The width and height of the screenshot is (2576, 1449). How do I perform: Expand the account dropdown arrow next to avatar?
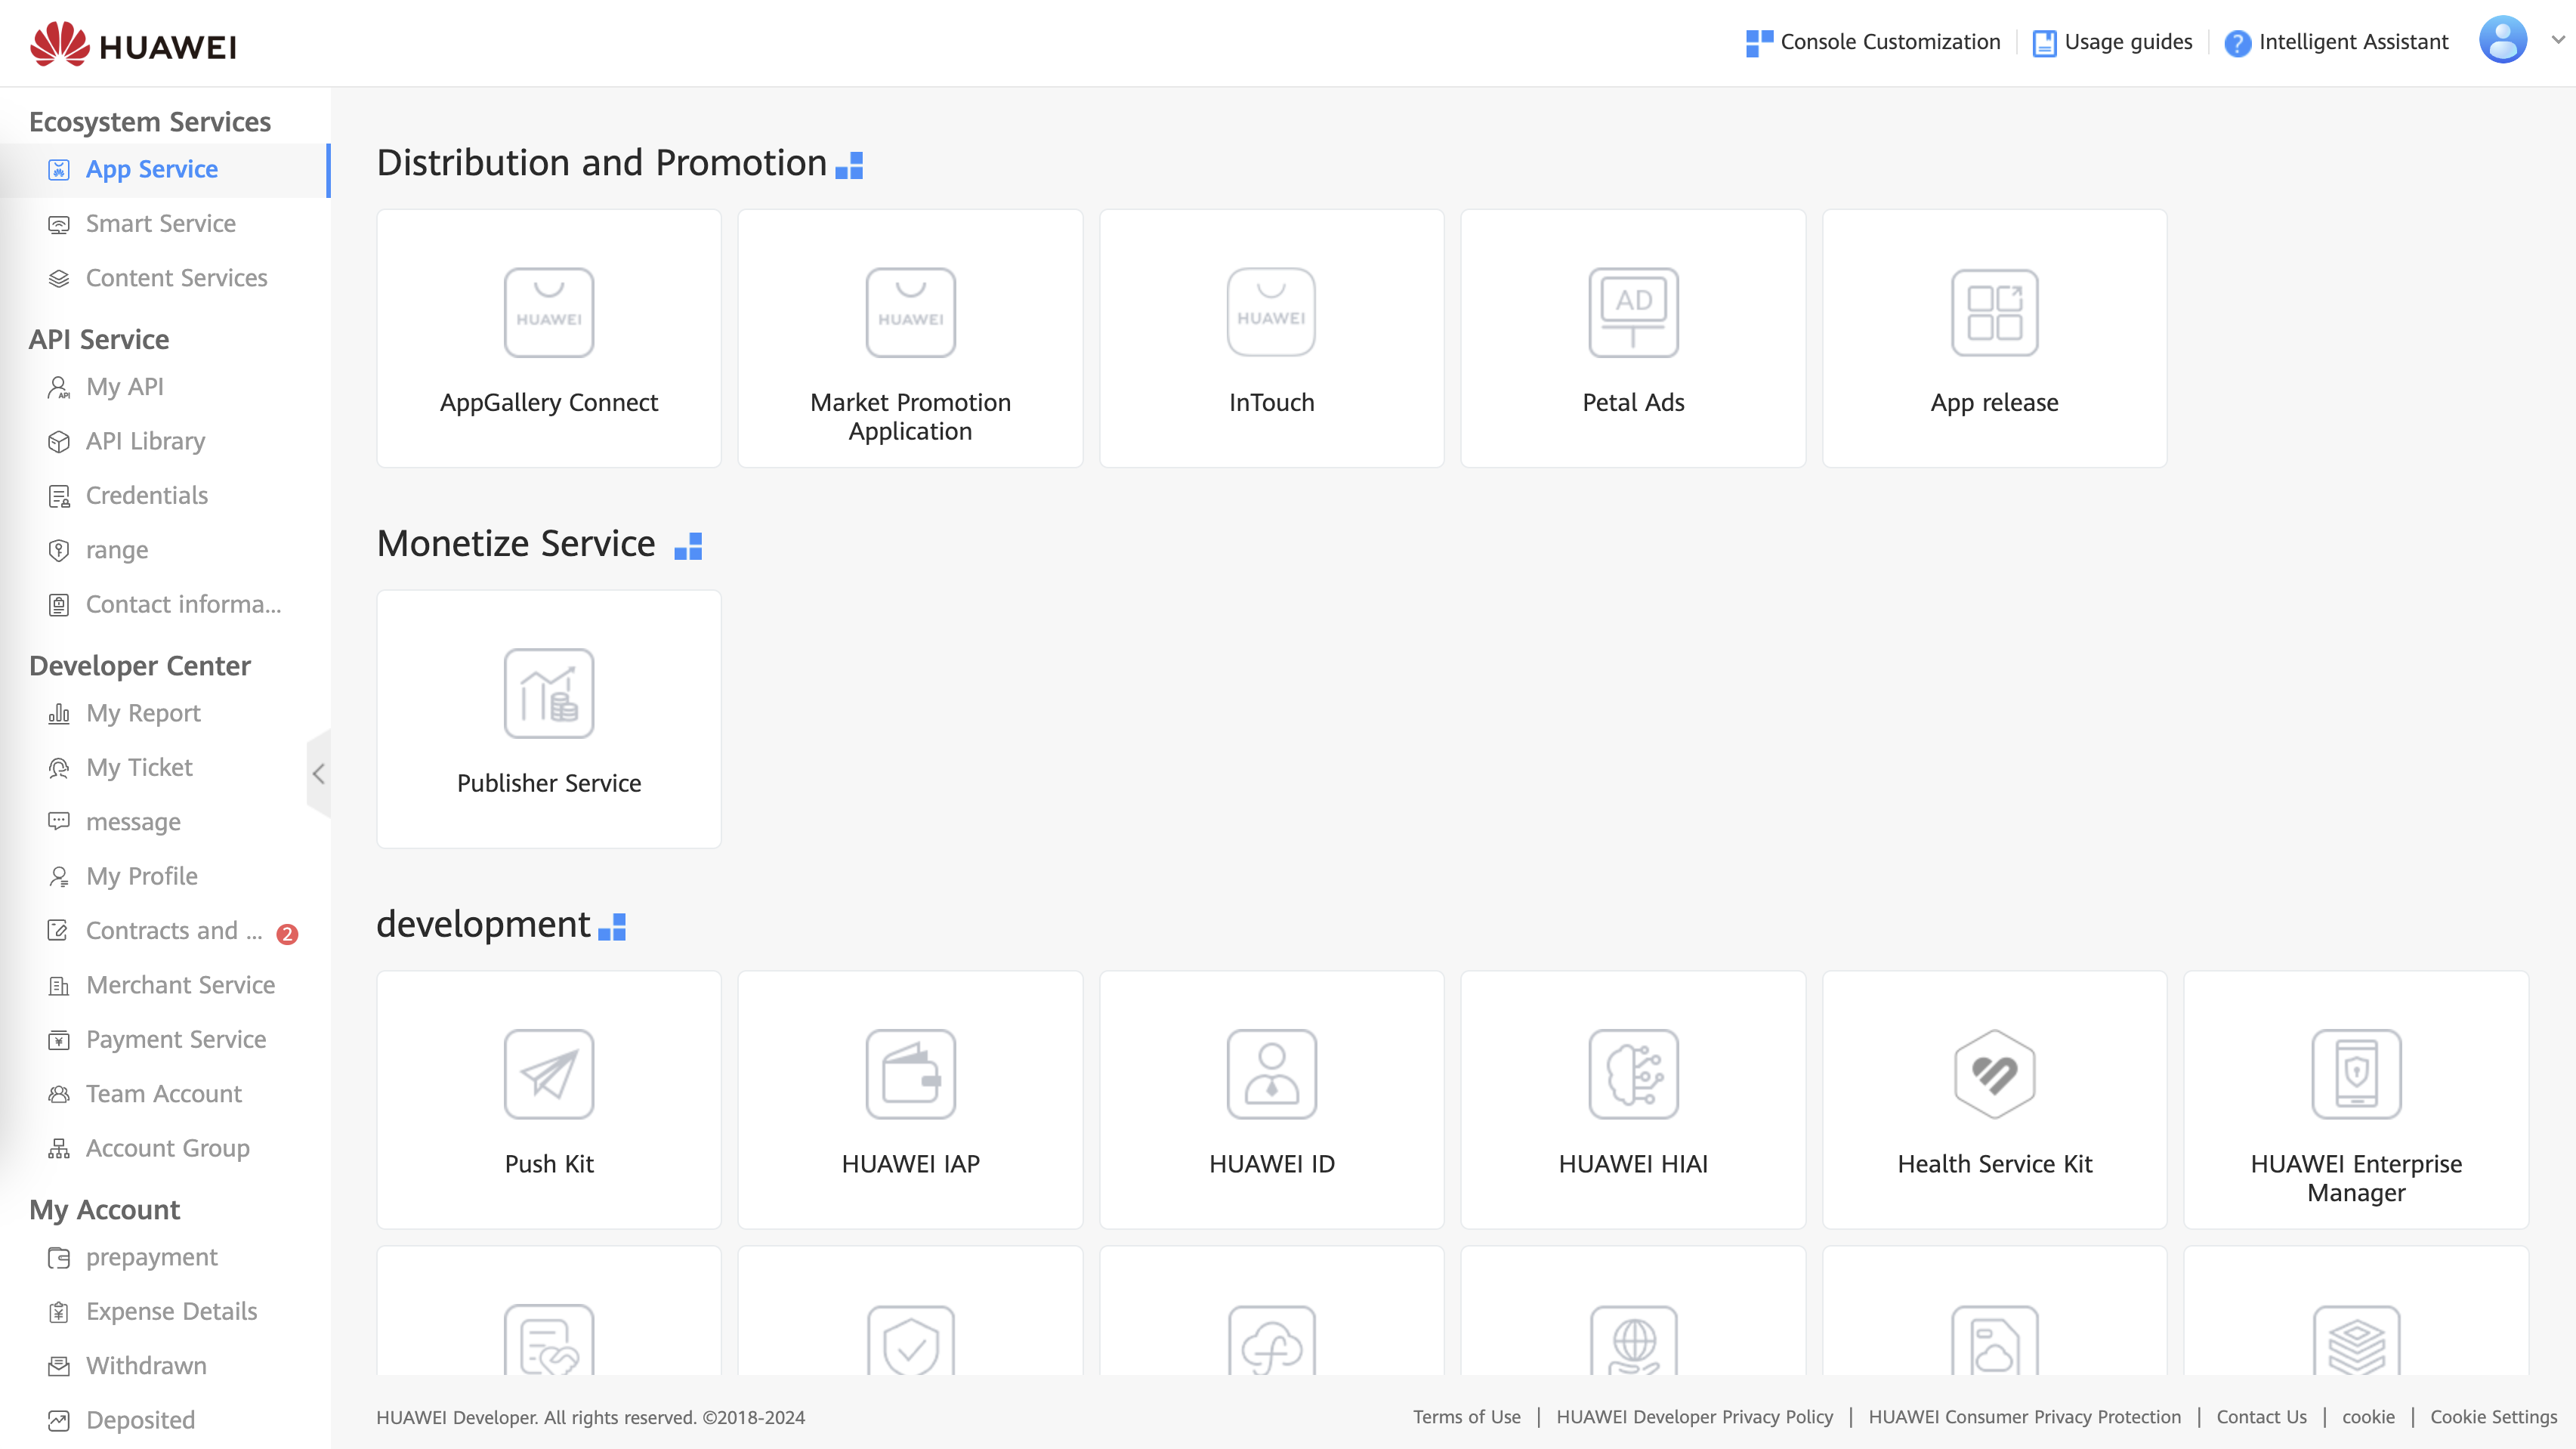pos(2558,40)
